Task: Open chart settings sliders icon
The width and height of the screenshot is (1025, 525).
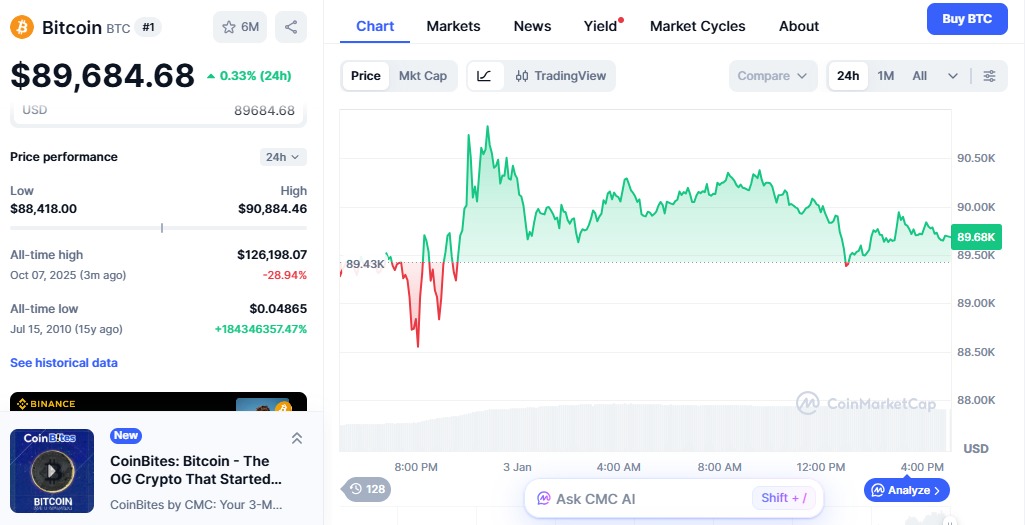Action: [989, 76]
